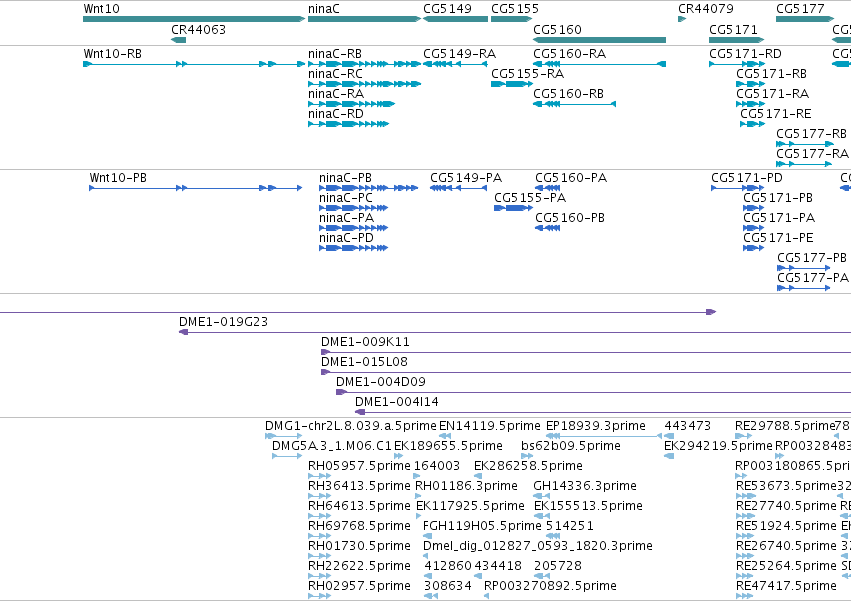Image resolution: width=851 pixels, height=601 pixels.
Task: Select transcript CG5177-RA
Action: 803,163
